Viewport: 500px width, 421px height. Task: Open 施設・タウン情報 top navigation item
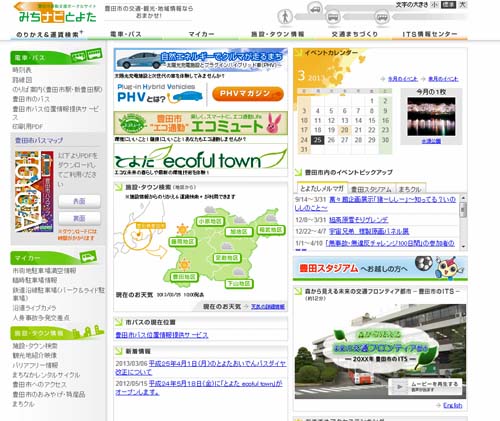point(277,34)
